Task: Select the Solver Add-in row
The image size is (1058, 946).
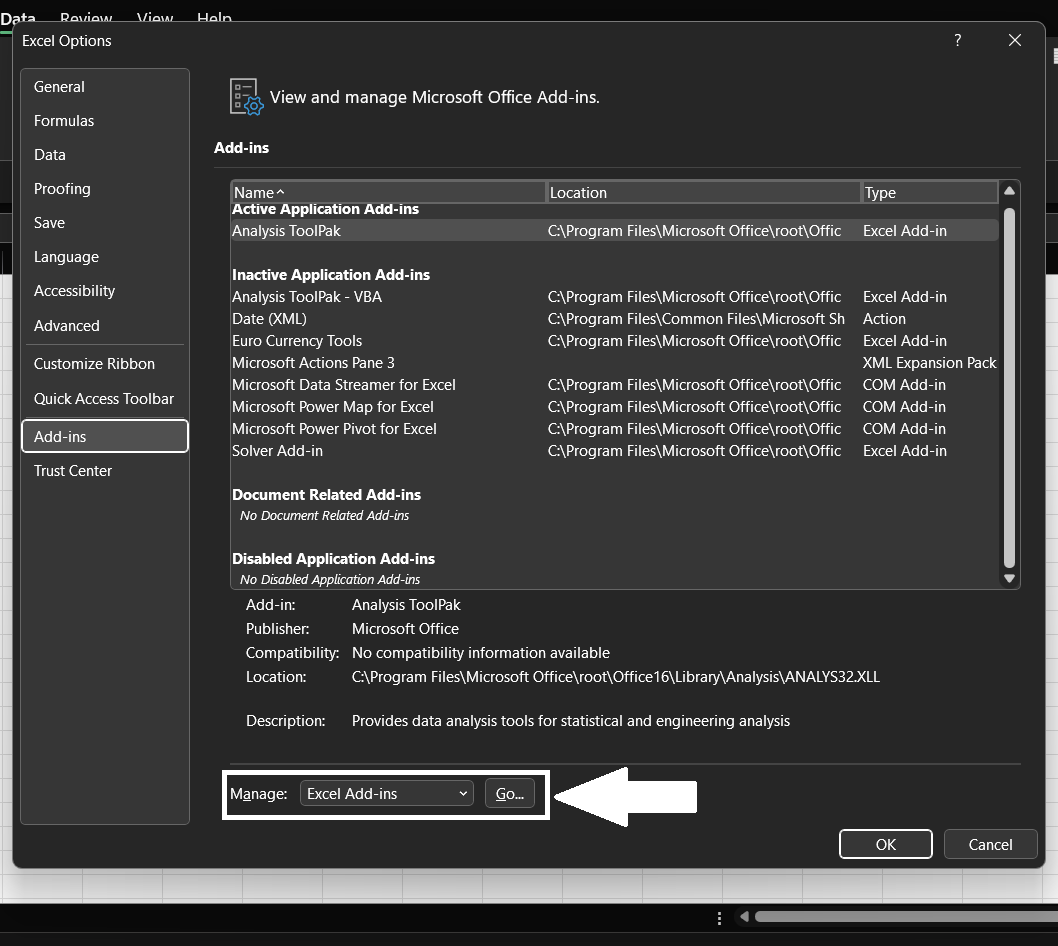Action: click(x=614, y=451)
